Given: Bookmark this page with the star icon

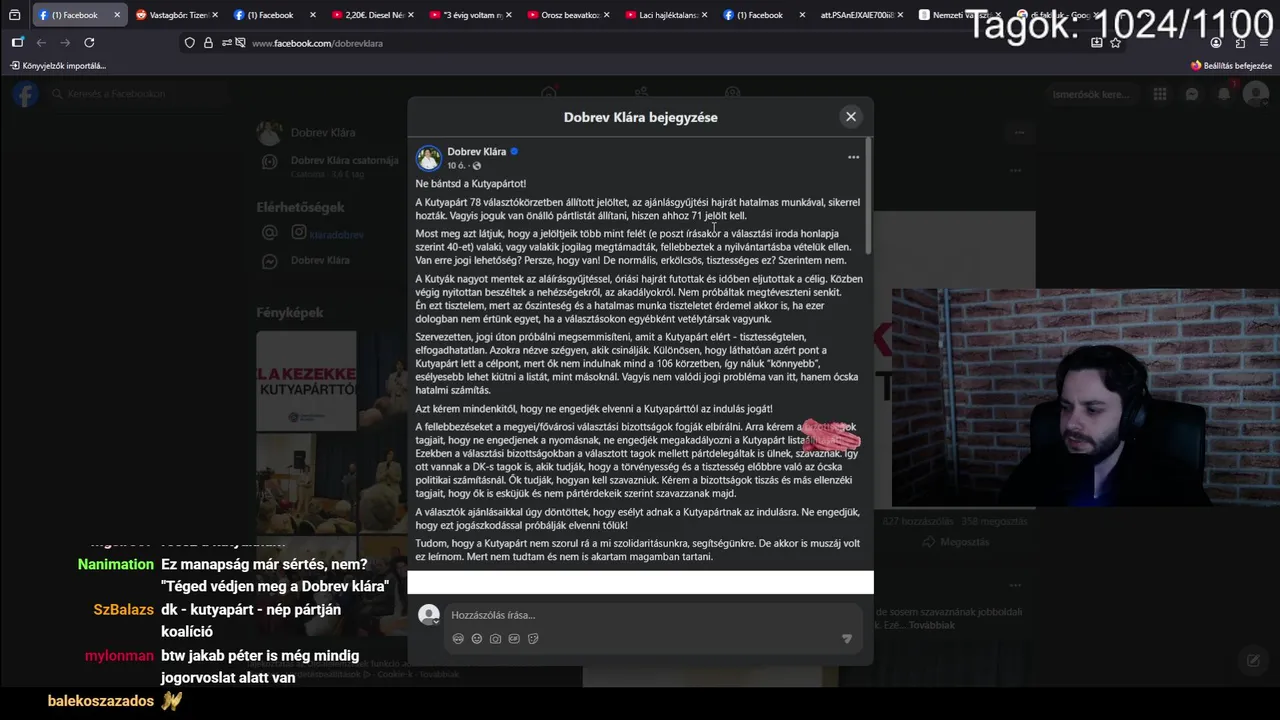Looking at the screenshot, I should 1115,43.
